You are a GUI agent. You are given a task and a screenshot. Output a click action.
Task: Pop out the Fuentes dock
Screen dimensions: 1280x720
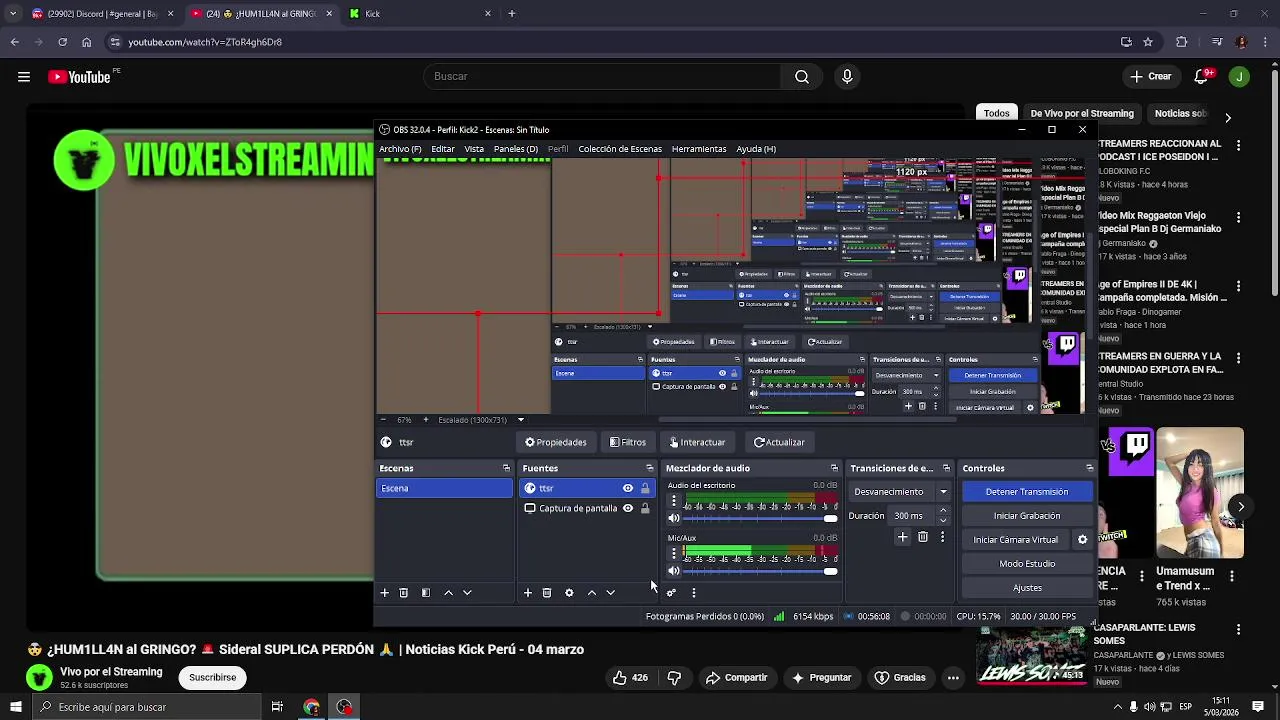[650, 468]
